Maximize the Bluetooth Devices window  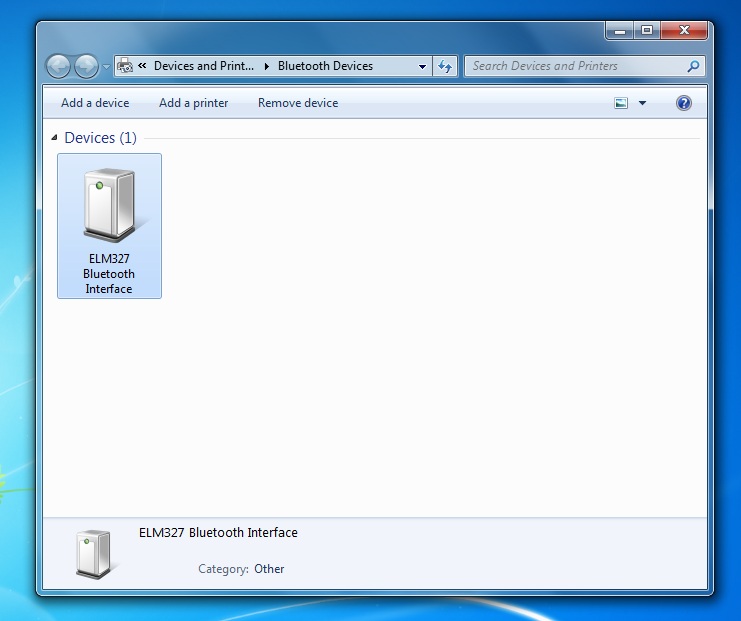[x=647, y=31]
